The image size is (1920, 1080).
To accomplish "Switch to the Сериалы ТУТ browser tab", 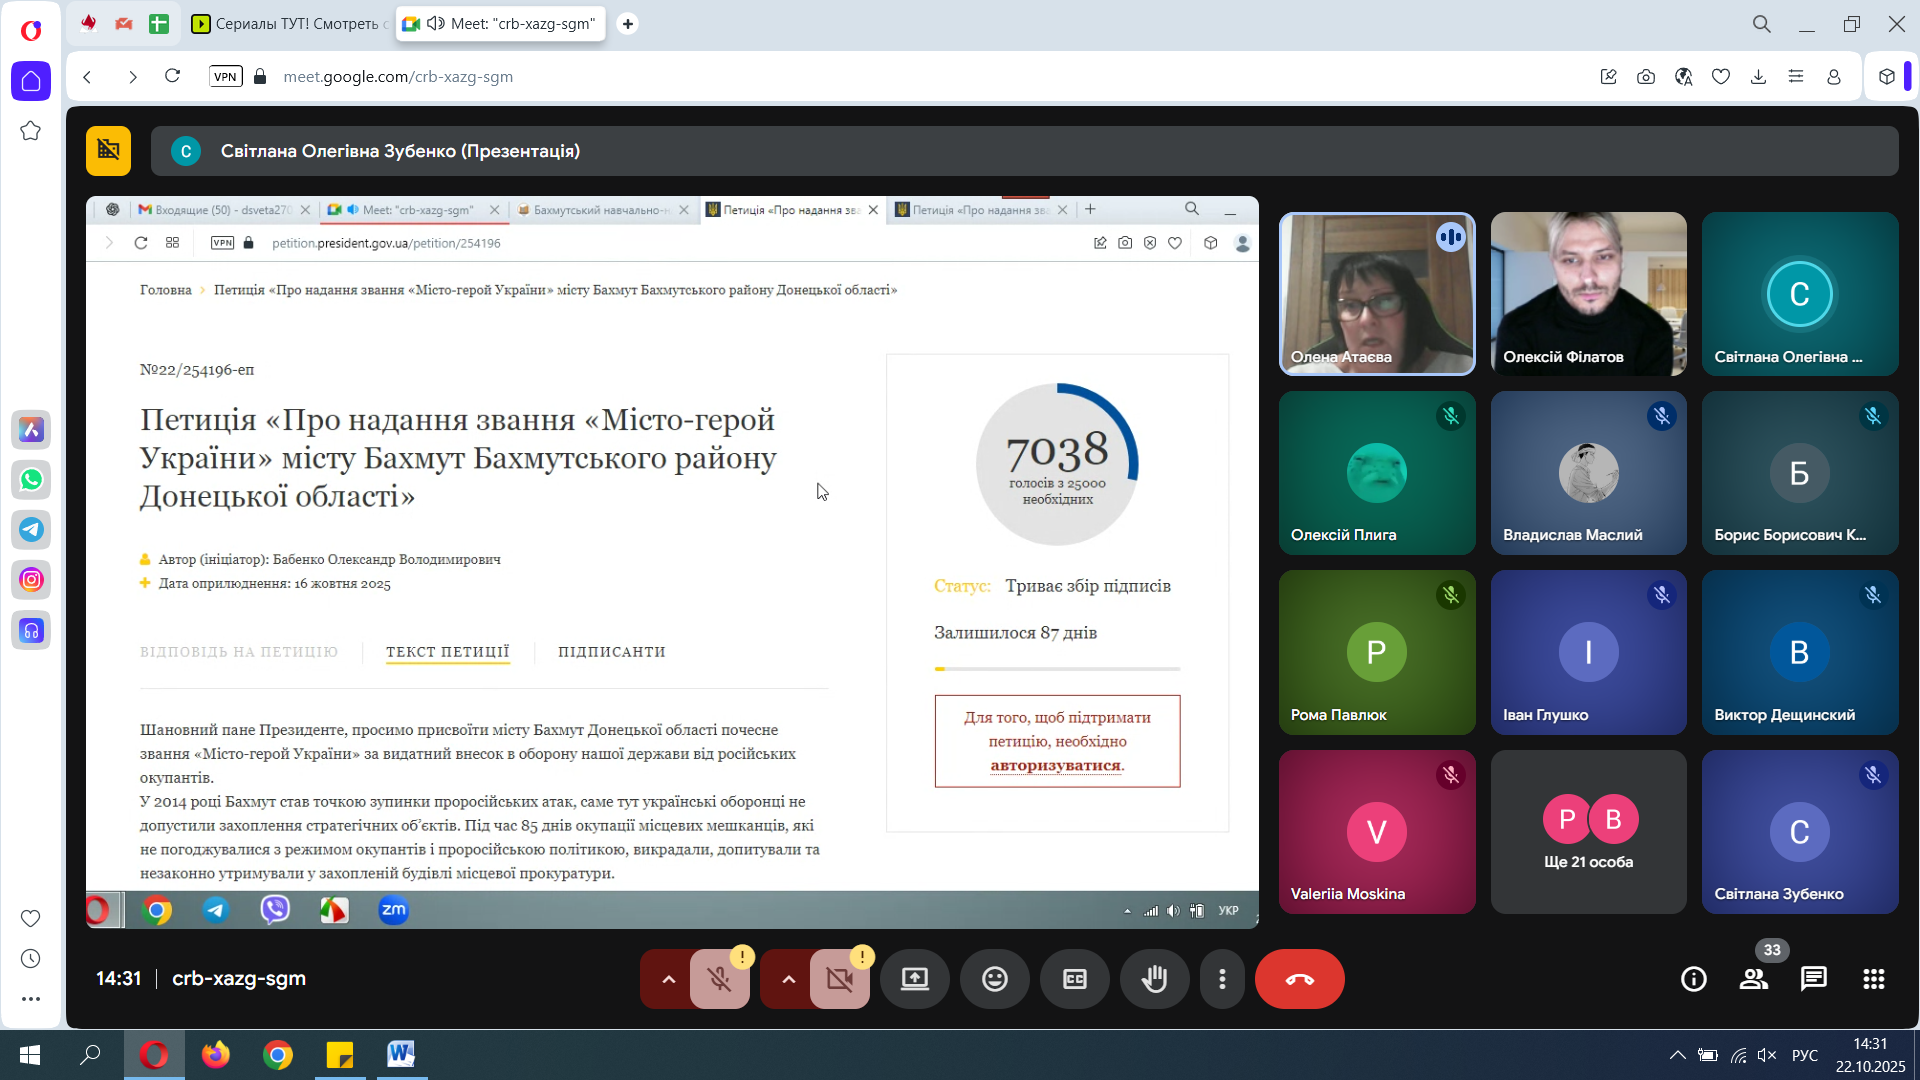I will [x=288, y=23].
